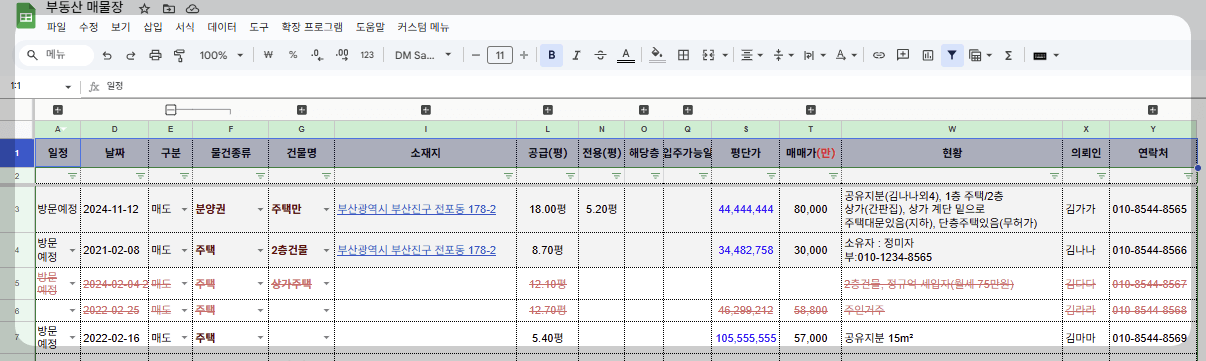1206x361 pixels.
Task: Focus the 메뉴 search field
Action: click(x=58, y=55)
